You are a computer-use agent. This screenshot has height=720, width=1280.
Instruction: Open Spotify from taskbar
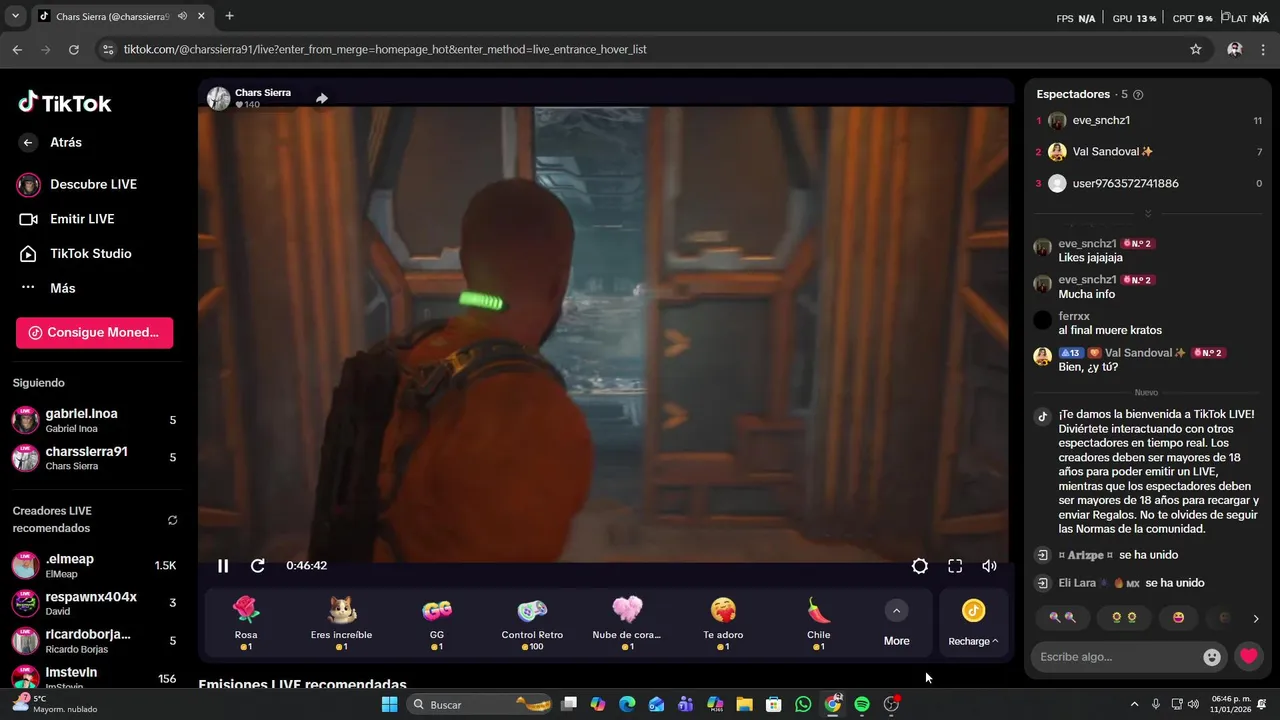862,704
